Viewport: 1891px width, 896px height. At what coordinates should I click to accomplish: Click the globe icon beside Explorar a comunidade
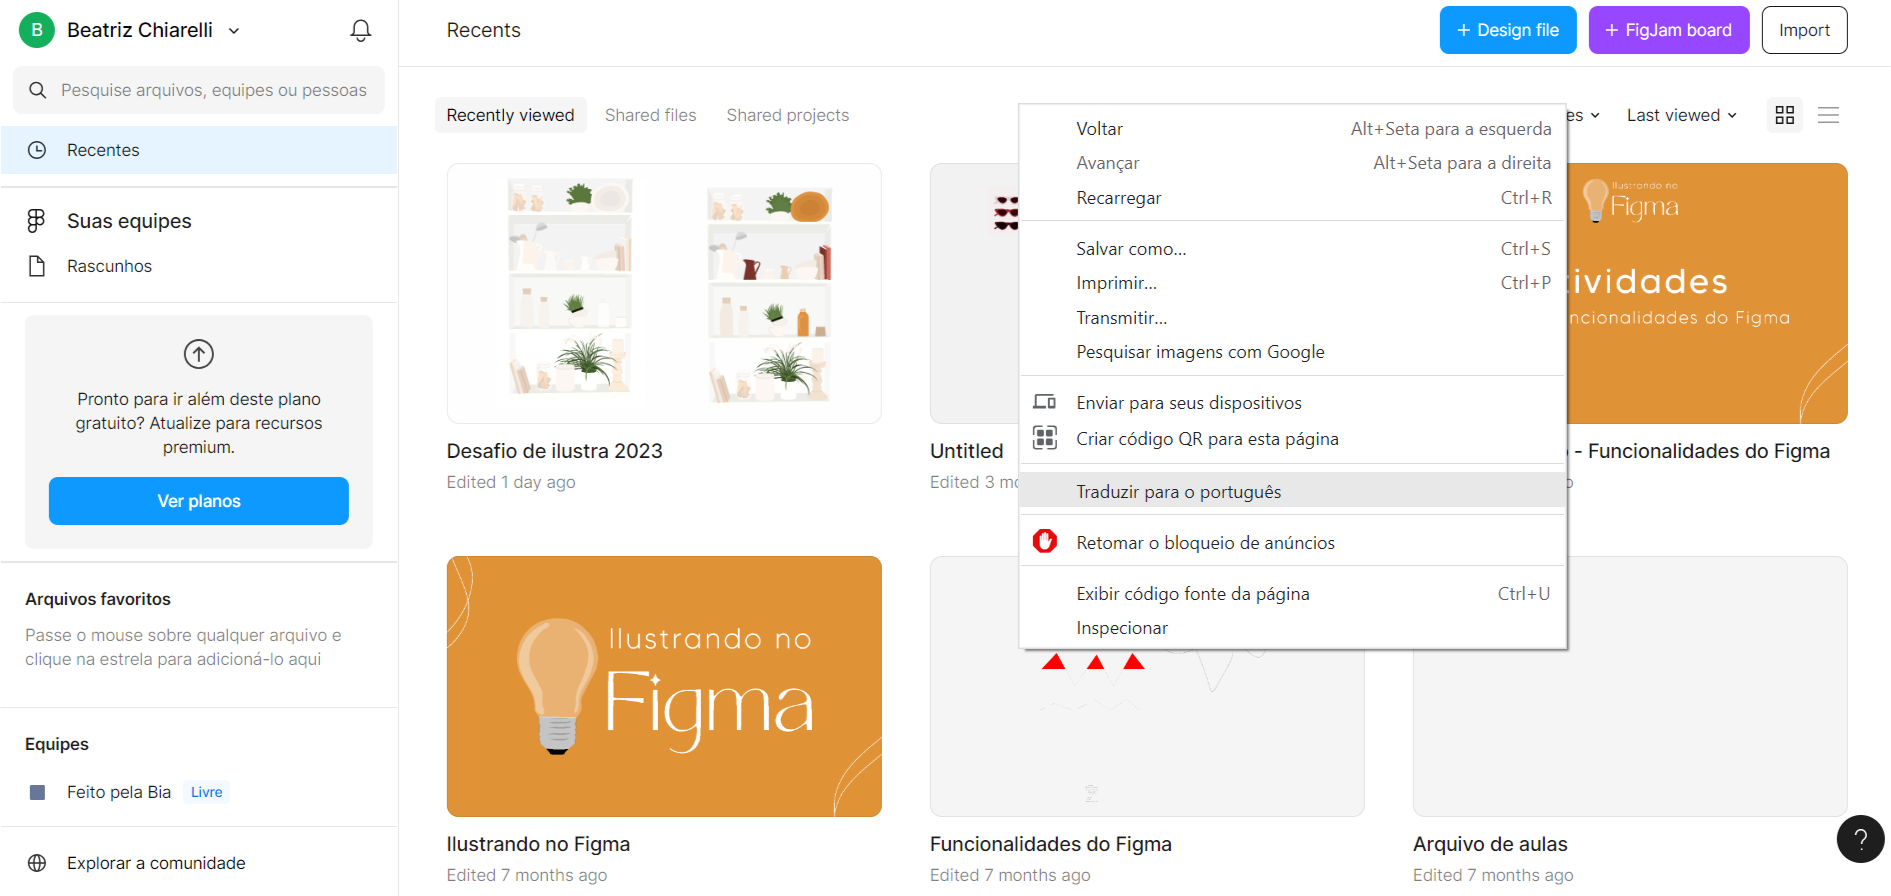coord(38,862)
